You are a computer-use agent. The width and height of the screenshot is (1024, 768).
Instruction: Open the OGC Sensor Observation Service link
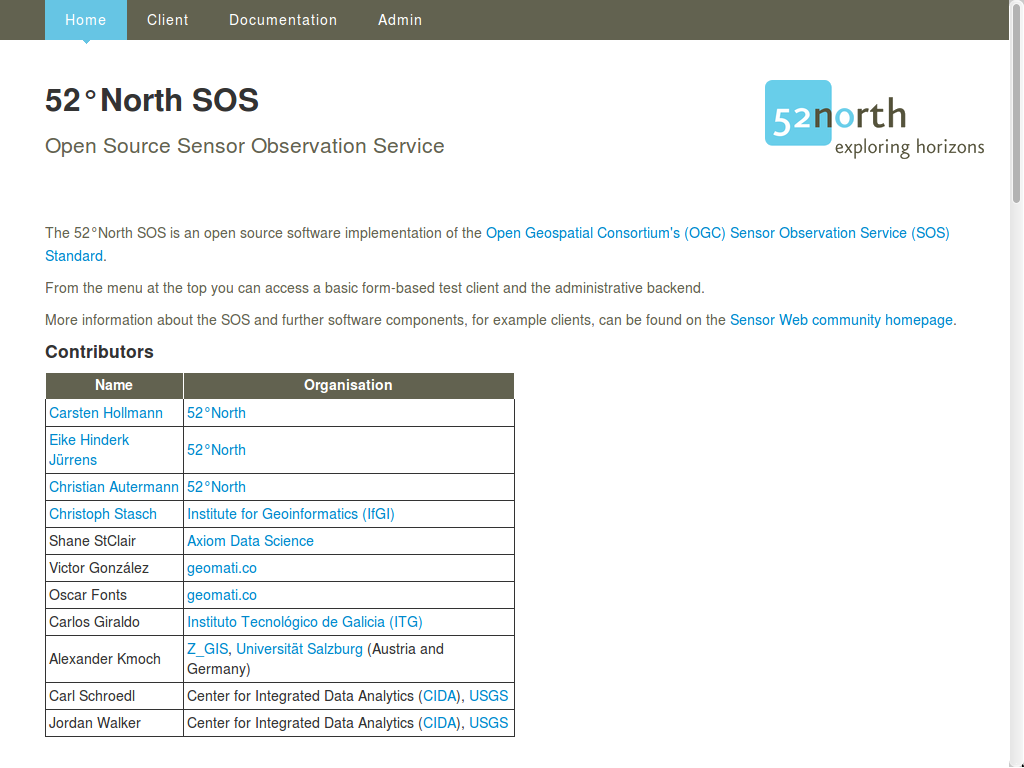[717, 233]
